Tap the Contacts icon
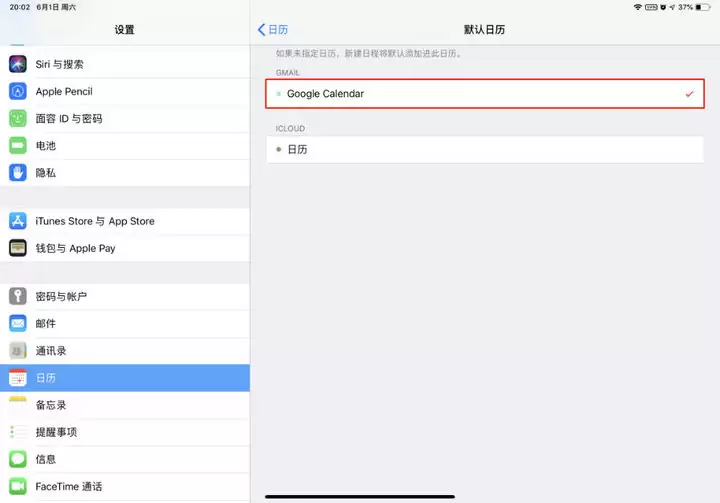The width and height of the screenshot is (720, 503). (18, 351)
